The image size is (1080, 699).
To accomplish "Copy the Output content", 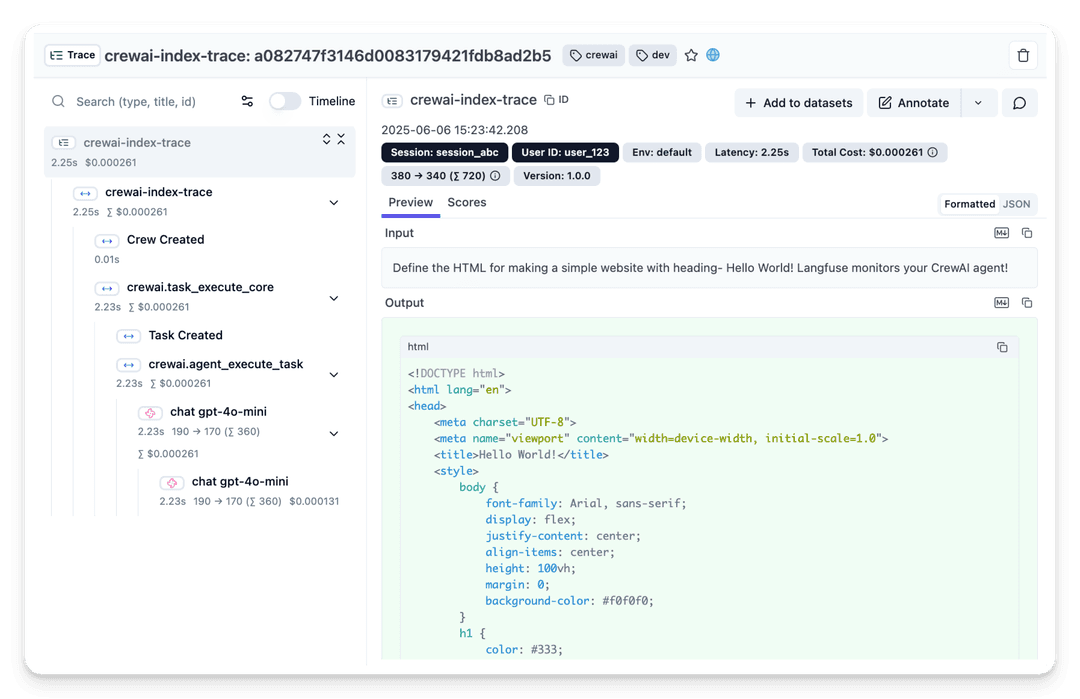I will tap(1027, 302).
